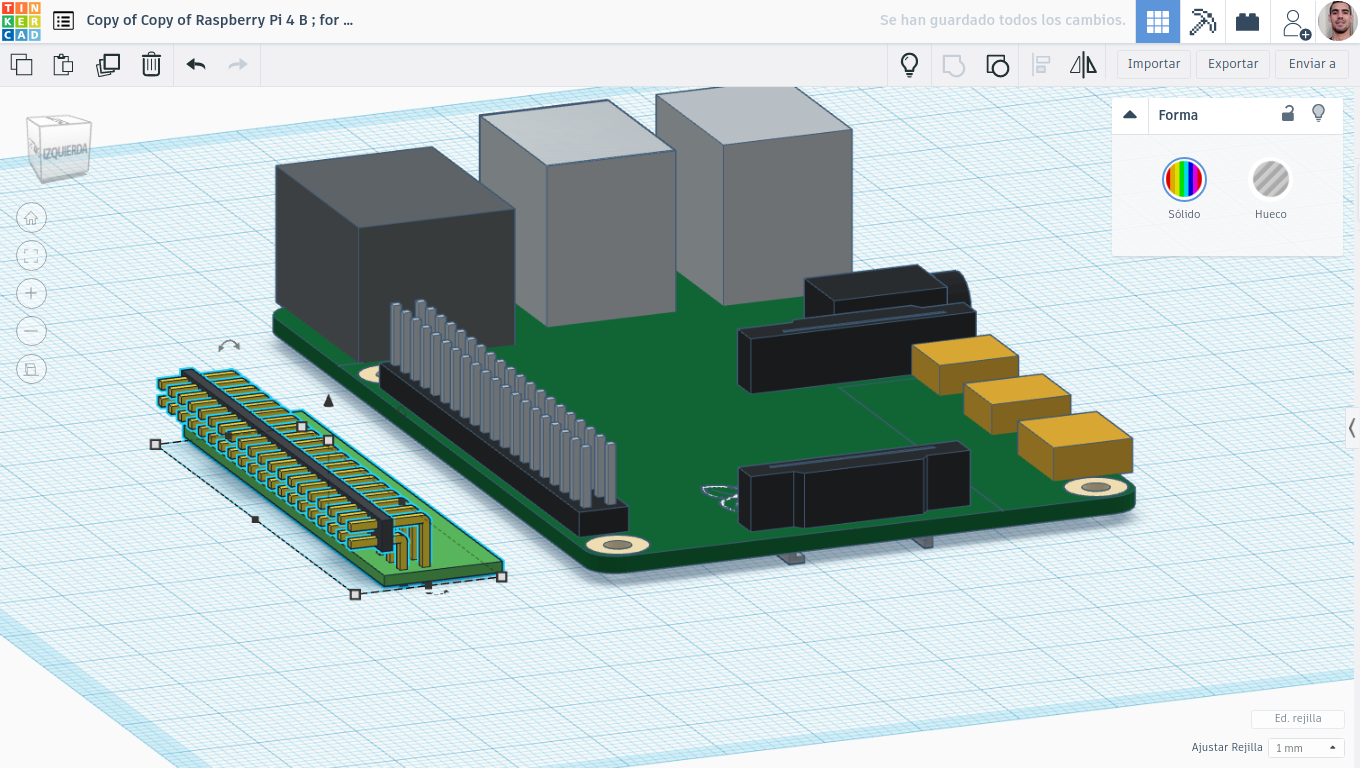Screen dimensions: 1360x768
Task: Click the IZQUIERDA view cube
Action: [x=63, y=150]
